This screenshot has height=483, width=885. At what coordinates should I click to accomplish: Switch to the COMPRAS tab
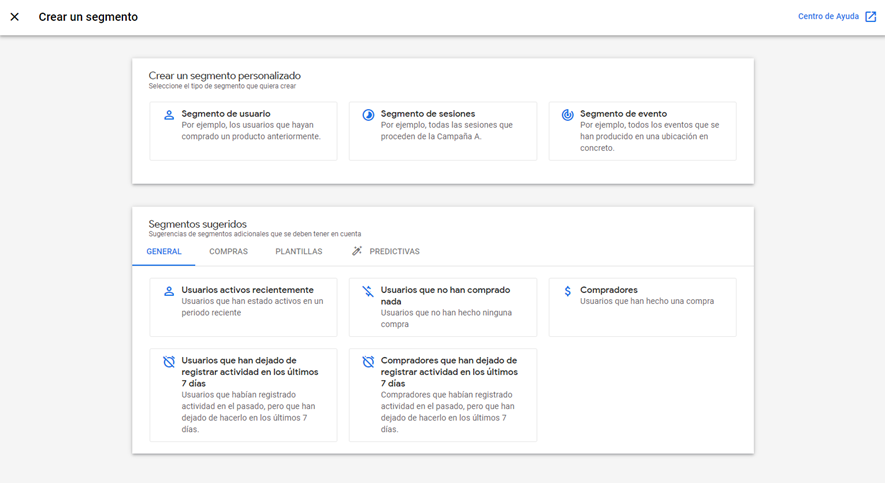229,252
